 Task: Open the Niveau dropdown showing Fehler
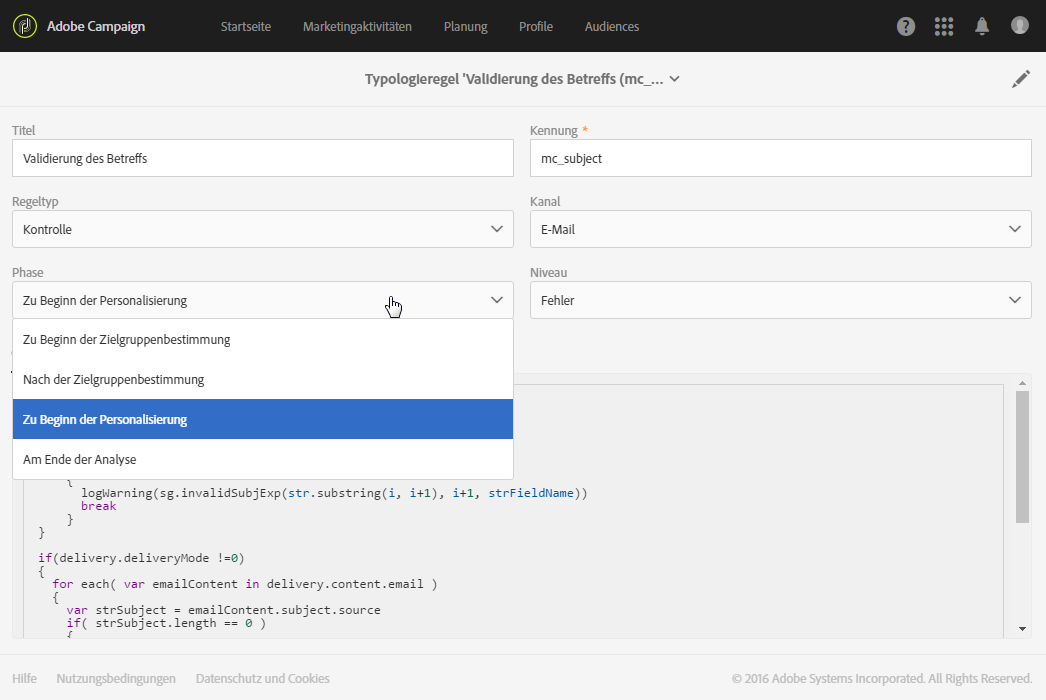click(x=780, y=300)
